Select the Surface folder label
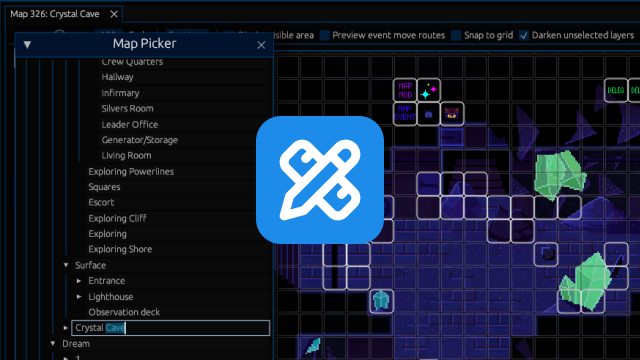640x360 pixels. (x=91, y=265)
